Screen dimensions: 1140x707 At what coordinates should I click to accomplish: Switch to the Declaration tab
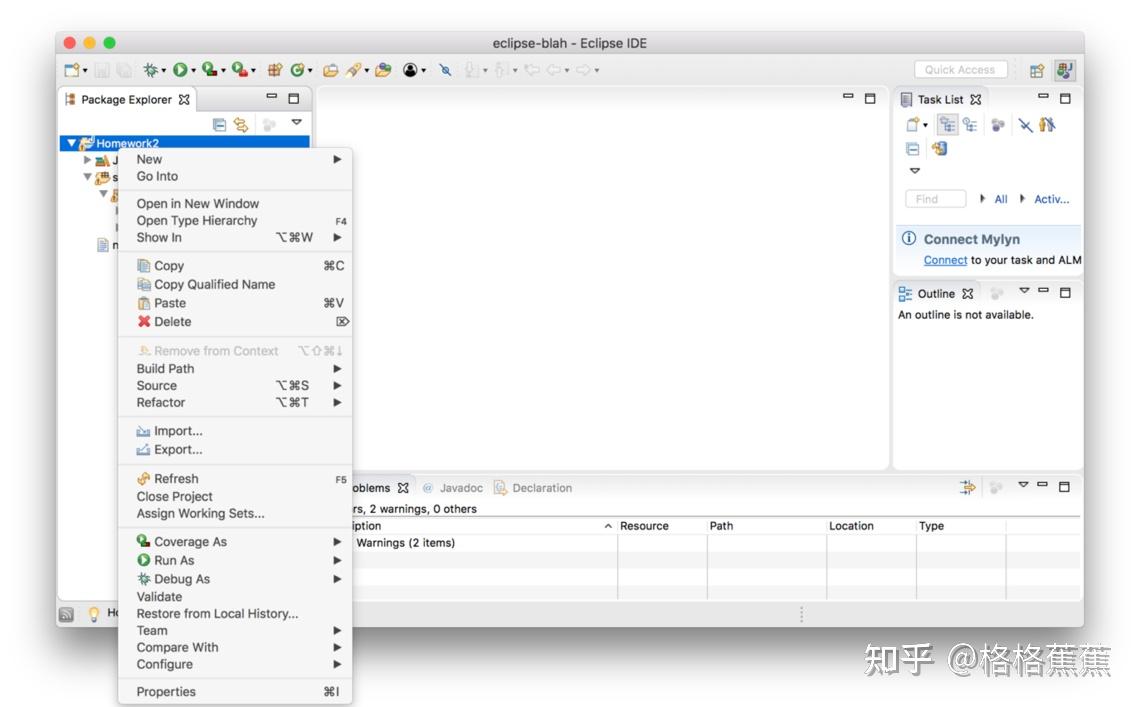click(534, 488)
